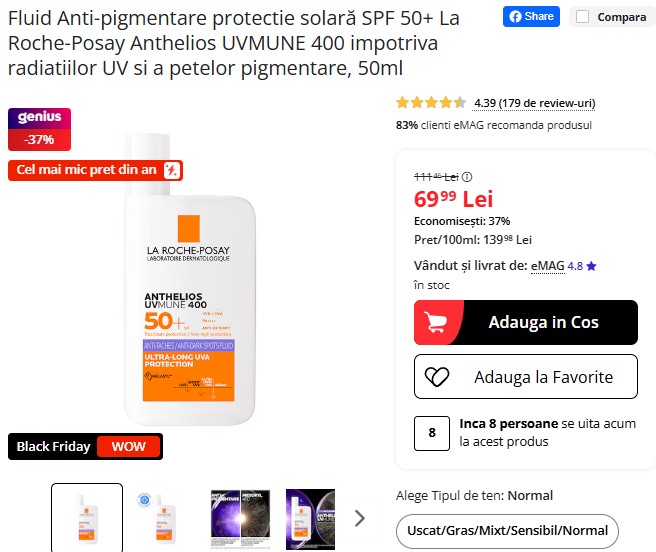Screen dimensions: 656x552
Task: Click the main product image
Action: [x=188, y=280]
